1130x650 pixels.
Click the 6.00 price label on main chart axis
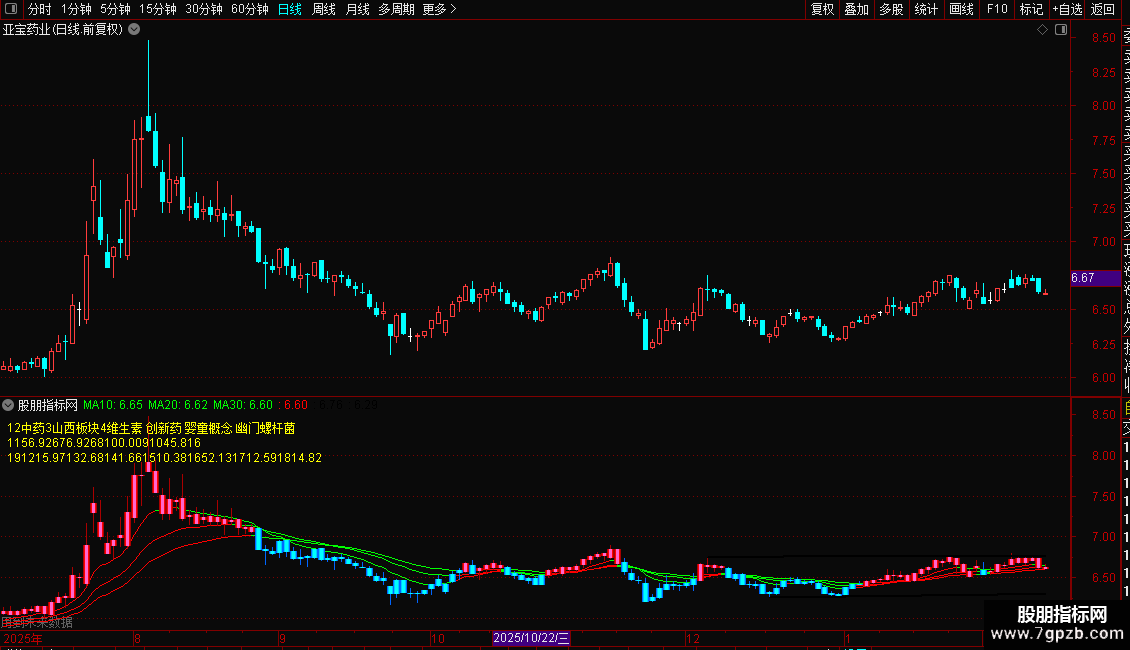(x=1103, y=378)
